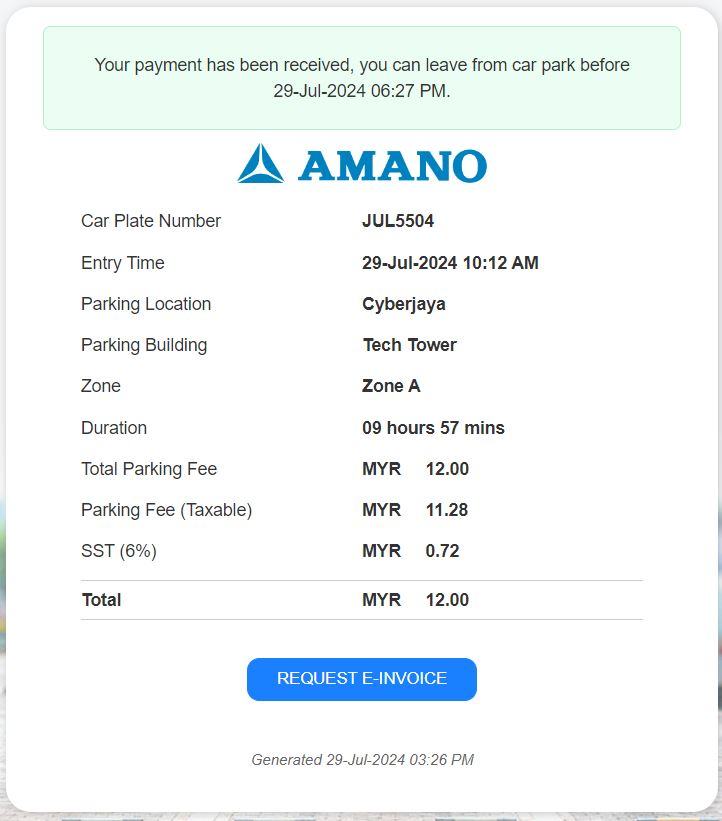Screen dimensions: 722x821
Task: Click the Total Parking Fee label
Action: [x=149, y=469]
